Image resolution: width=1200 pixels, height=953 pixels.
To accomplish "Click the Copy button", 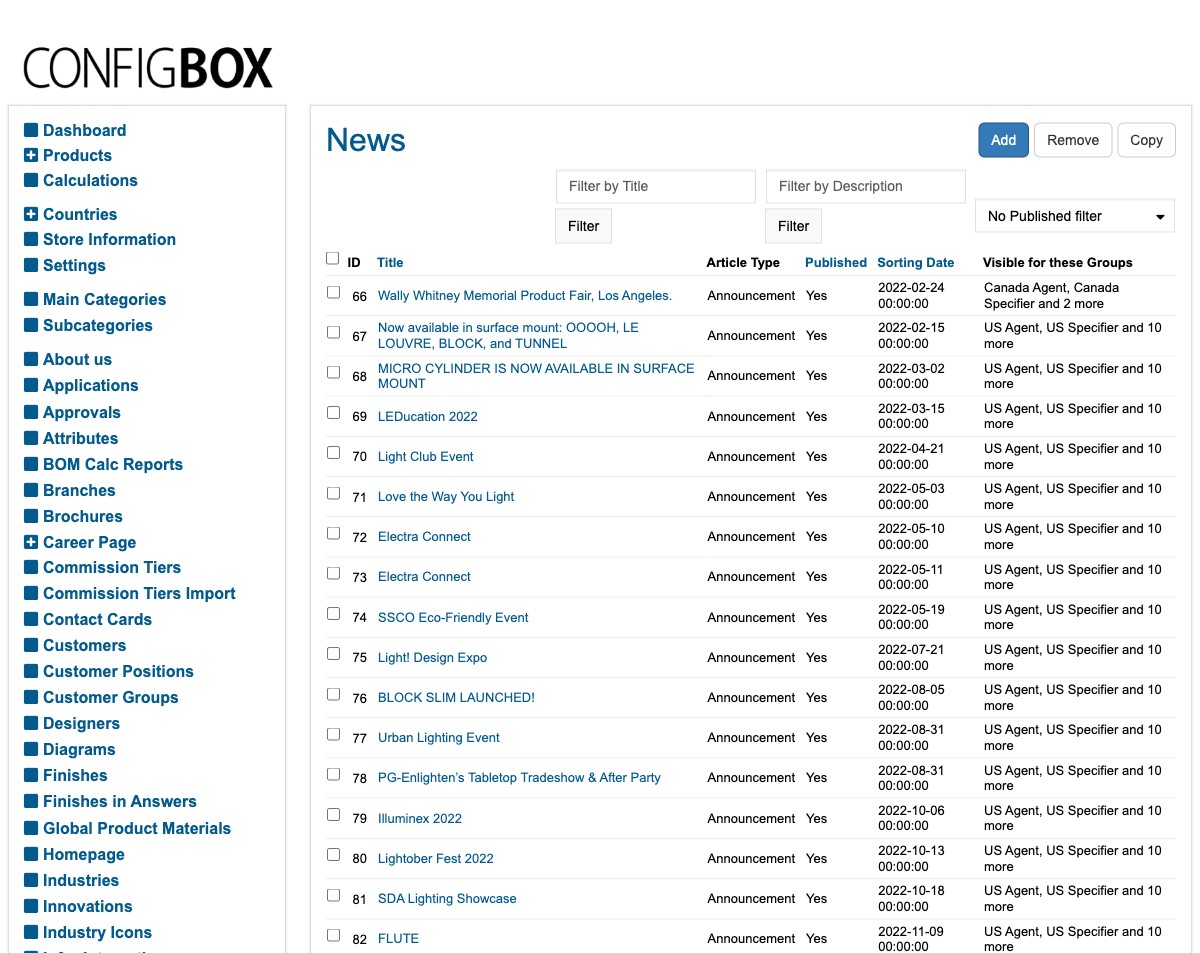I will click(x=1146, y=140).
